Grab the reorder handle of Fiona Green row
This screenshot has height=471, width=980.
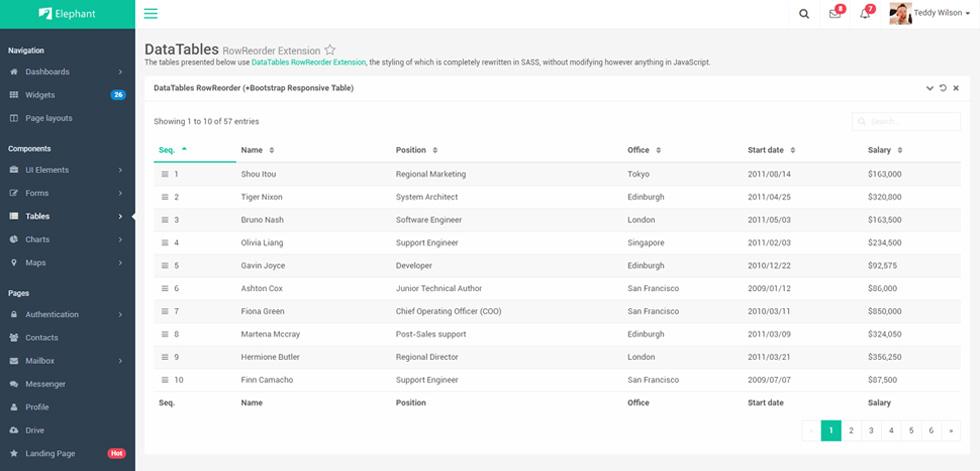165,311
